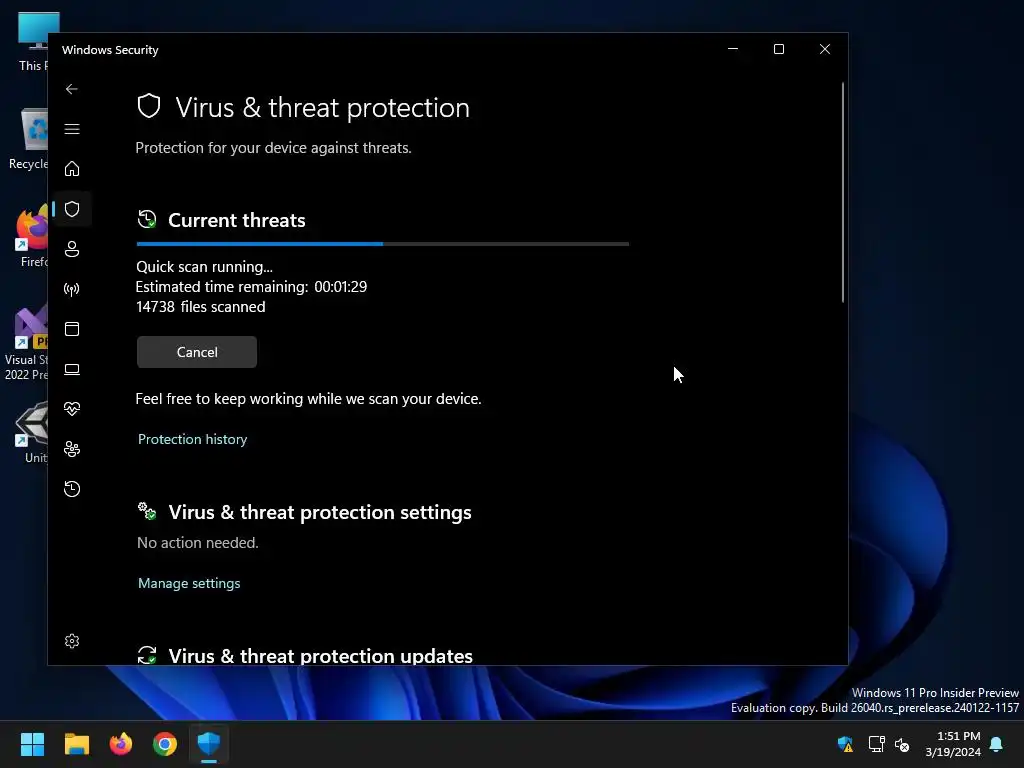Screen dimensions: 1024x768
Task: Cancel the running quick scan
Action: coord(197,352)
